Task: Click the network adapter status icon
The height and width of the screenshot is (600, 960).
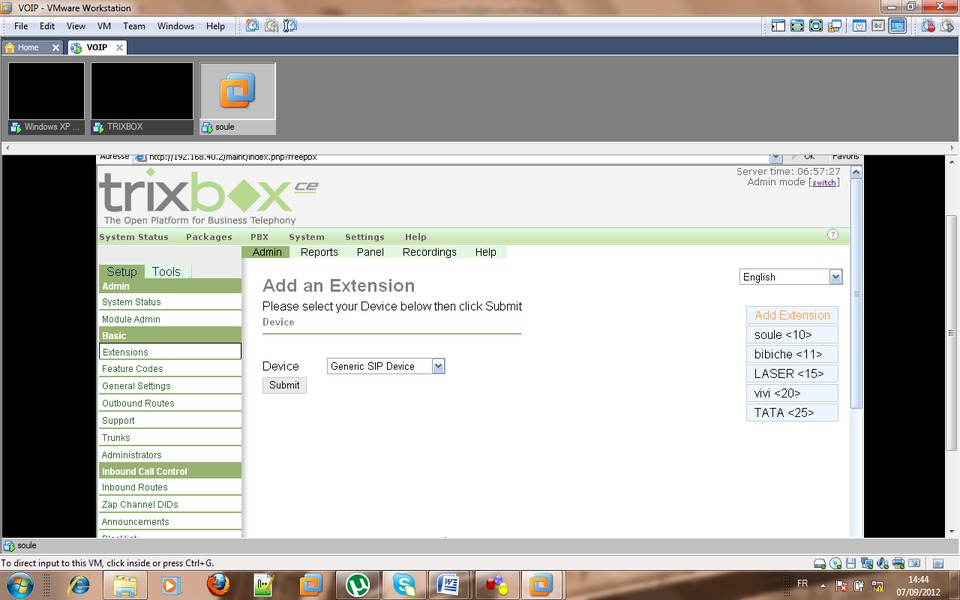Action: (866, 563)
